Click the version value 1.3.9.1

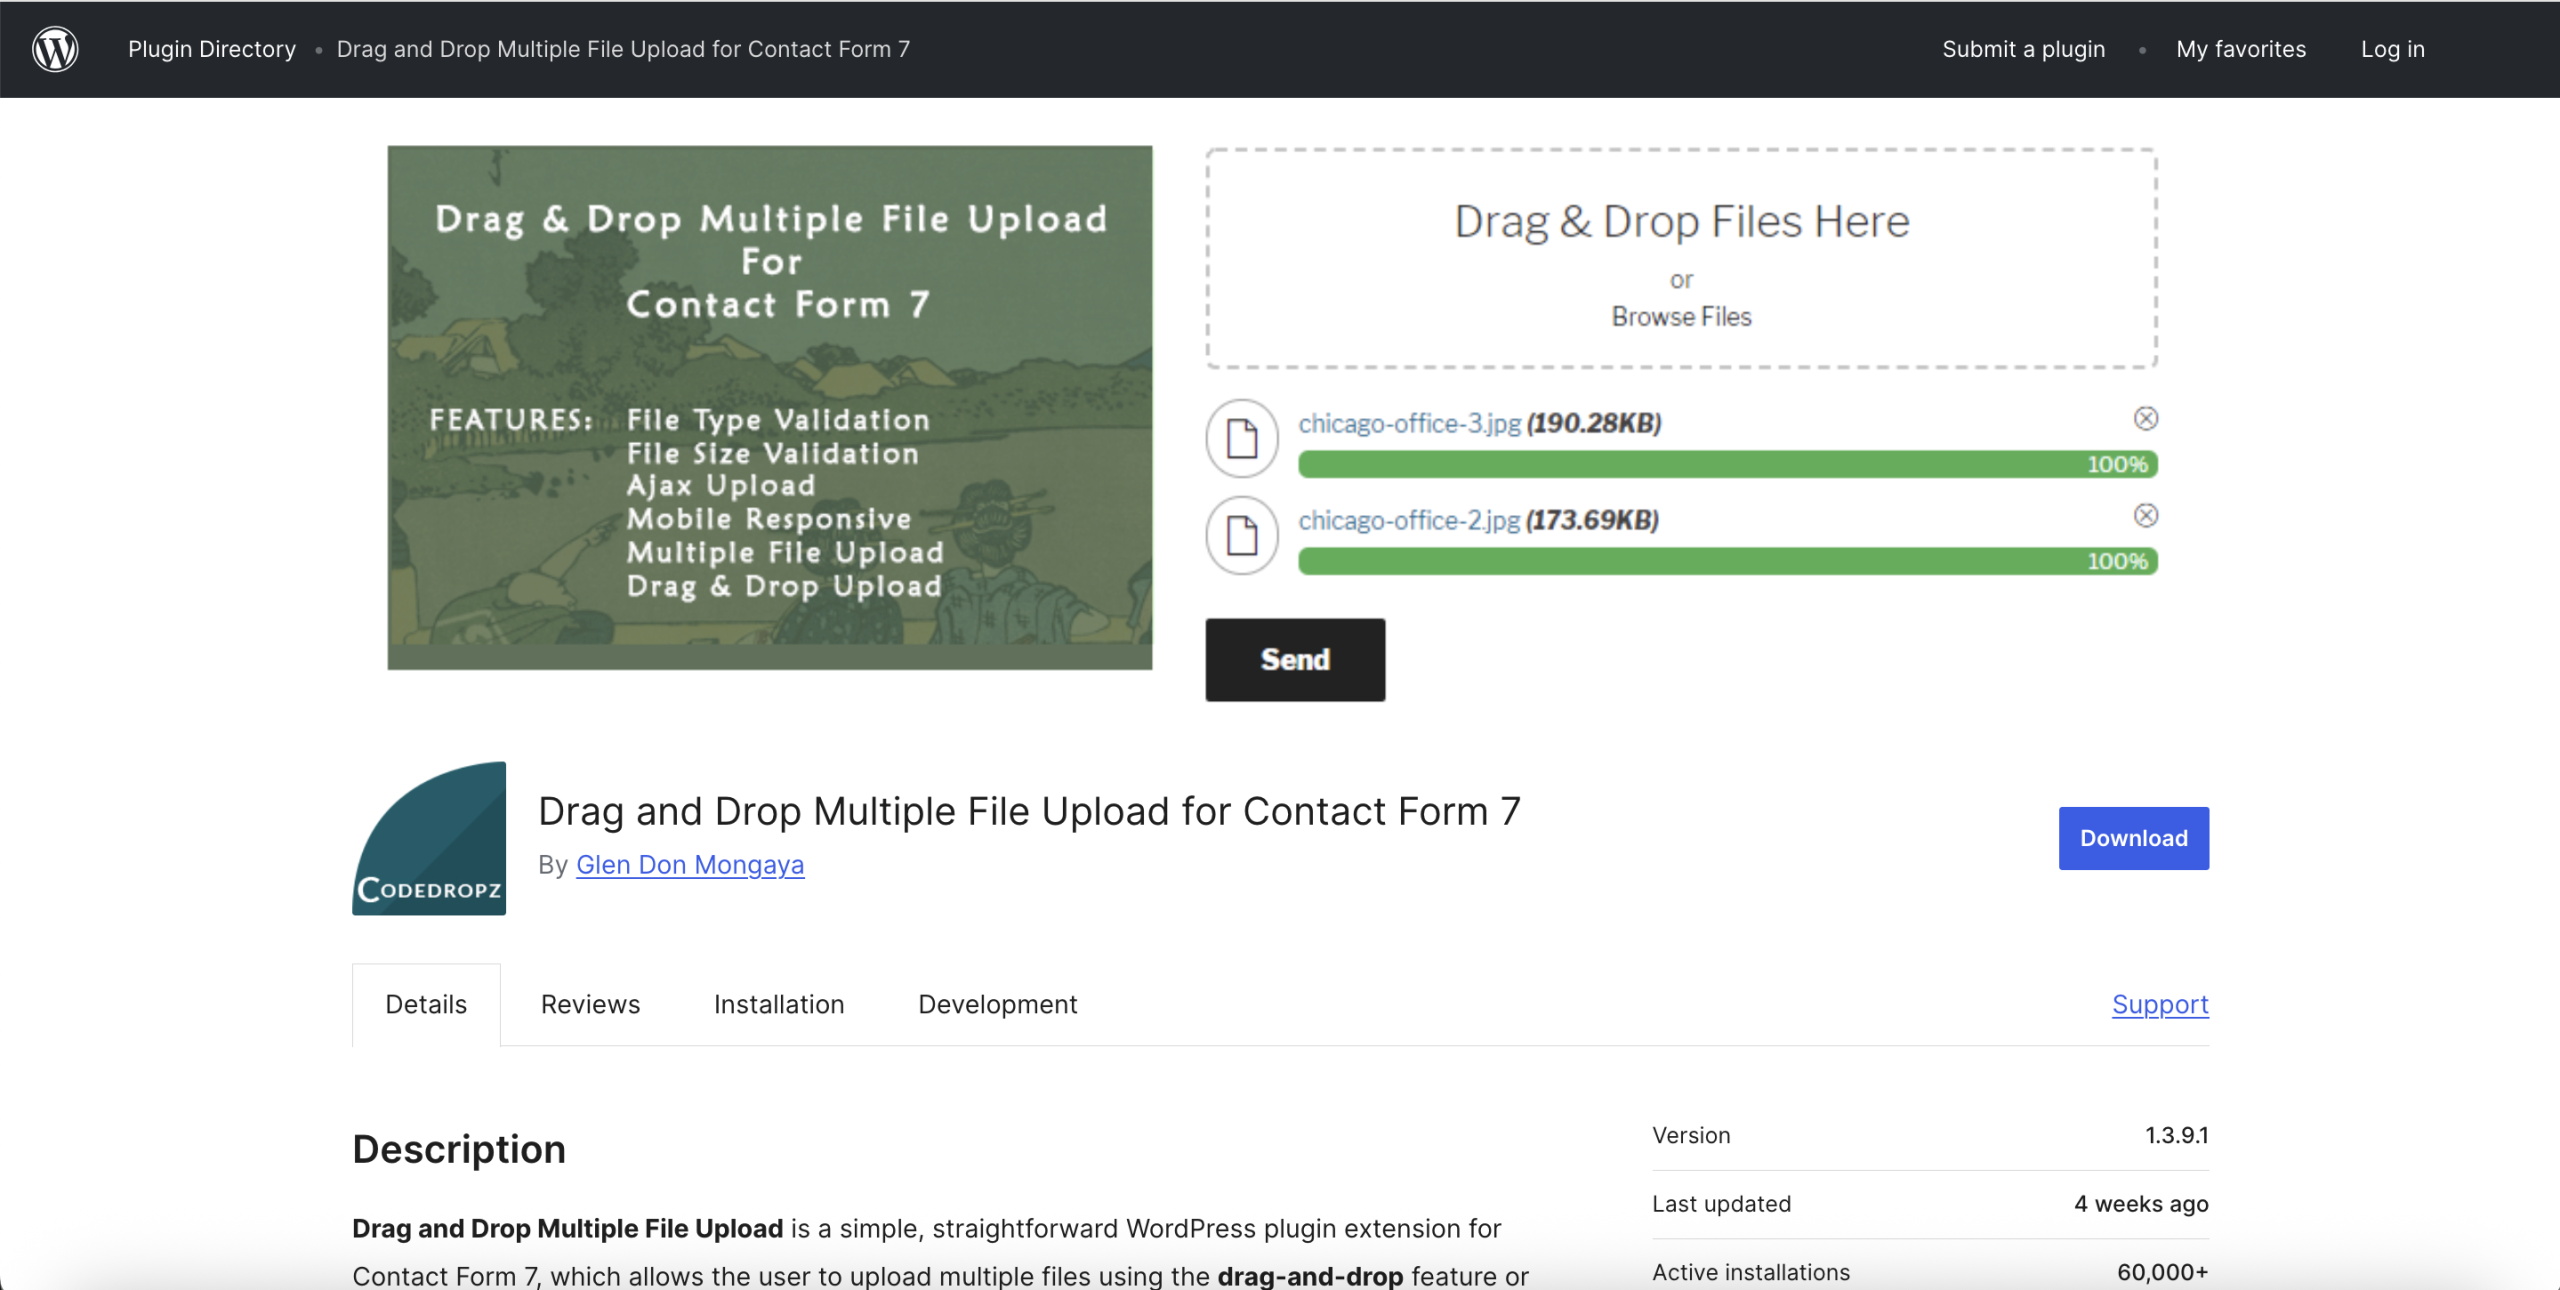pos(2176,1135)
